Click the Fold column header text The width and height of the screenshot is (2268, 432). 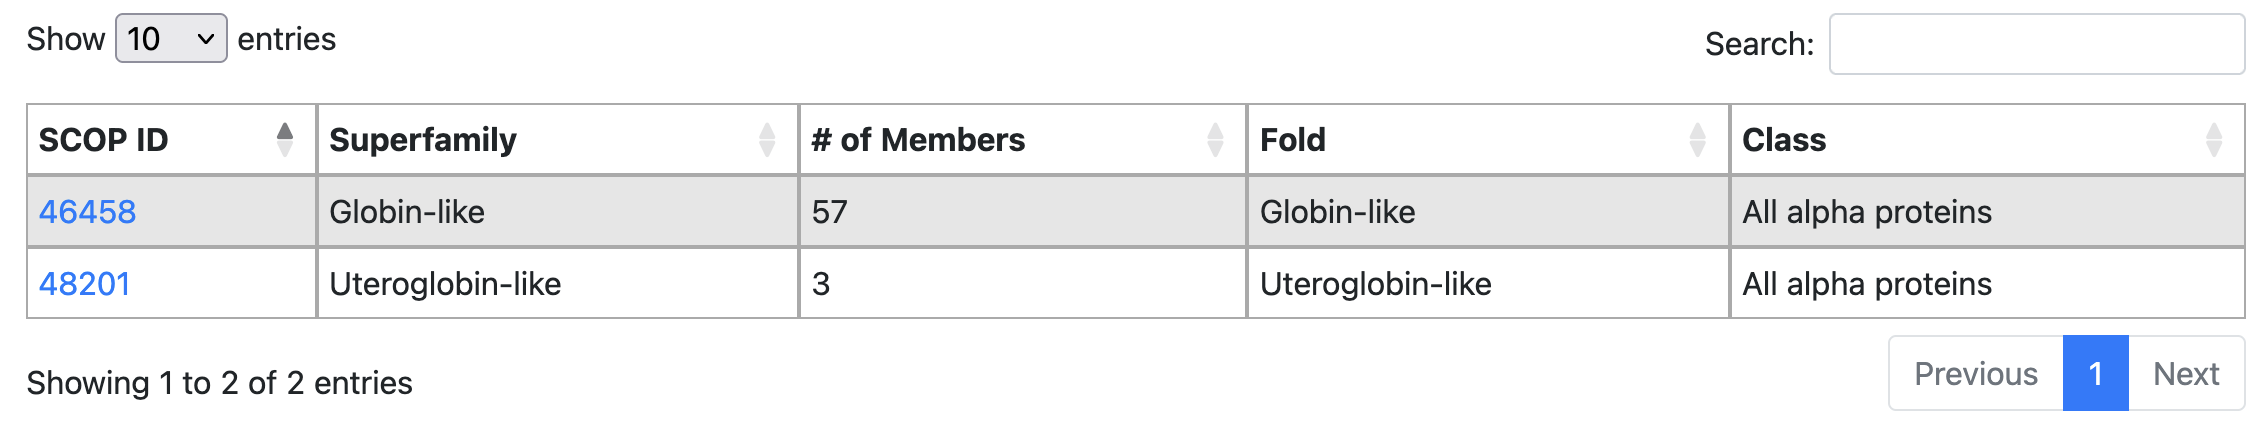[1293, 140]
